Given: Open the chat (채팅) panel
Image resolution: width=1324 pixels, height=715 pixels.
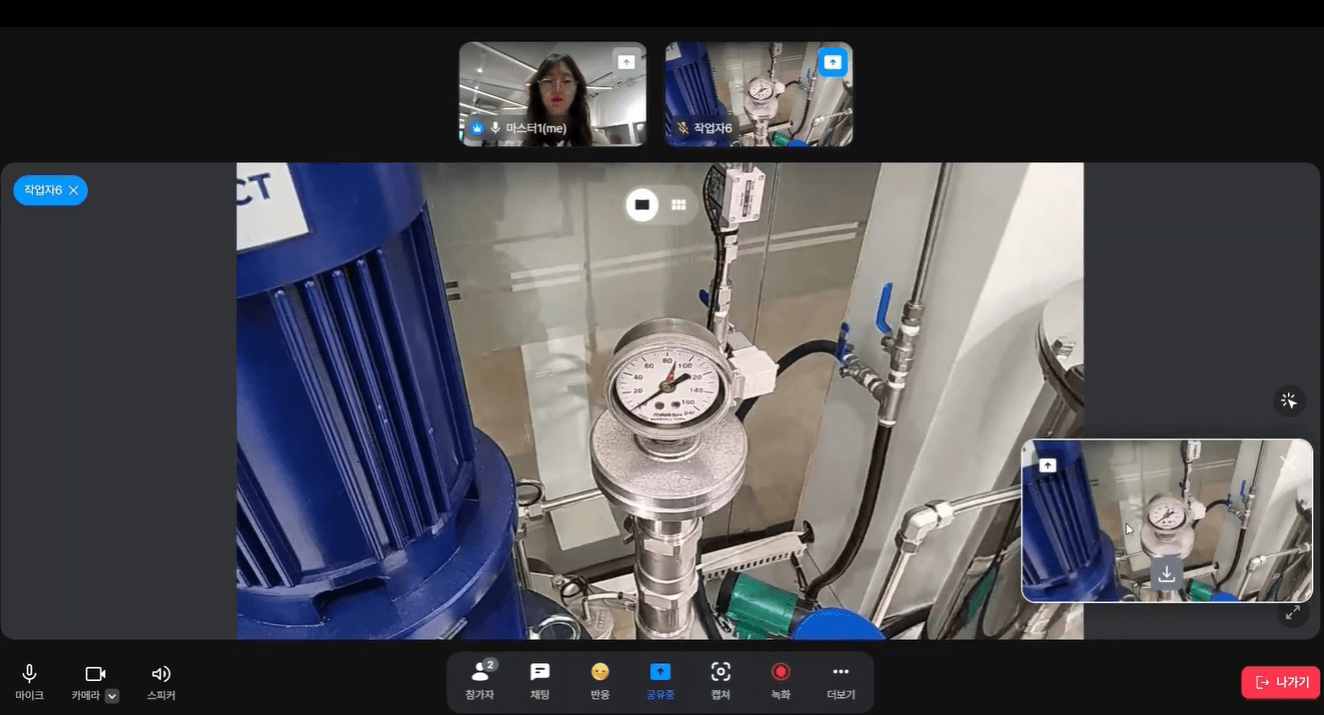Looking at the screenshot, I should [540, 682].
